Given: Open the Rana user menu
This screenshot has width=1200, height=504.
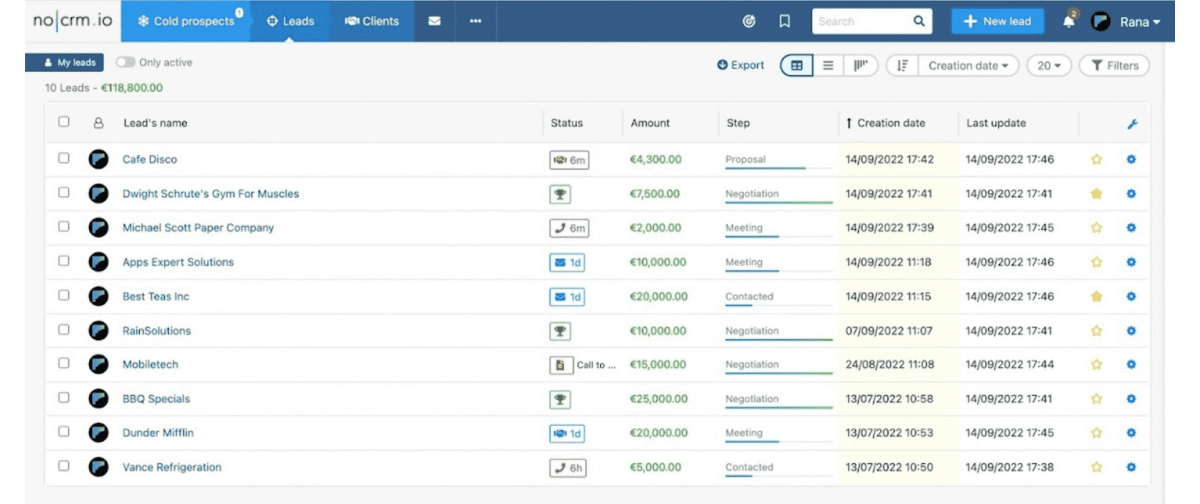Looking at the screenshot, I should point(1126,22).
